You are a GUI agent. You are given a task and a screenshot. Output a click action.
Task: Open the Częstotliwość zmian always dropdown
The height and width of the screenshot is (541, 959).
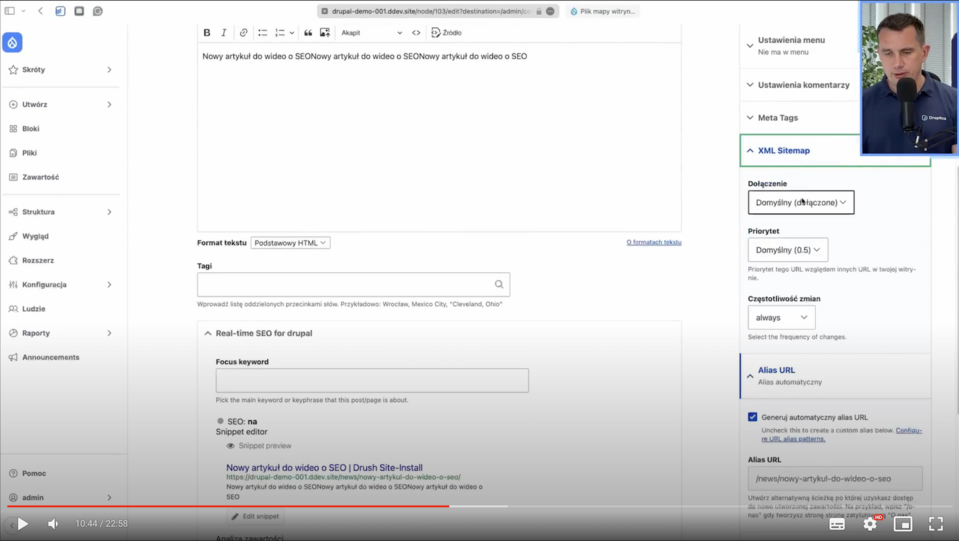pos(782,317)
